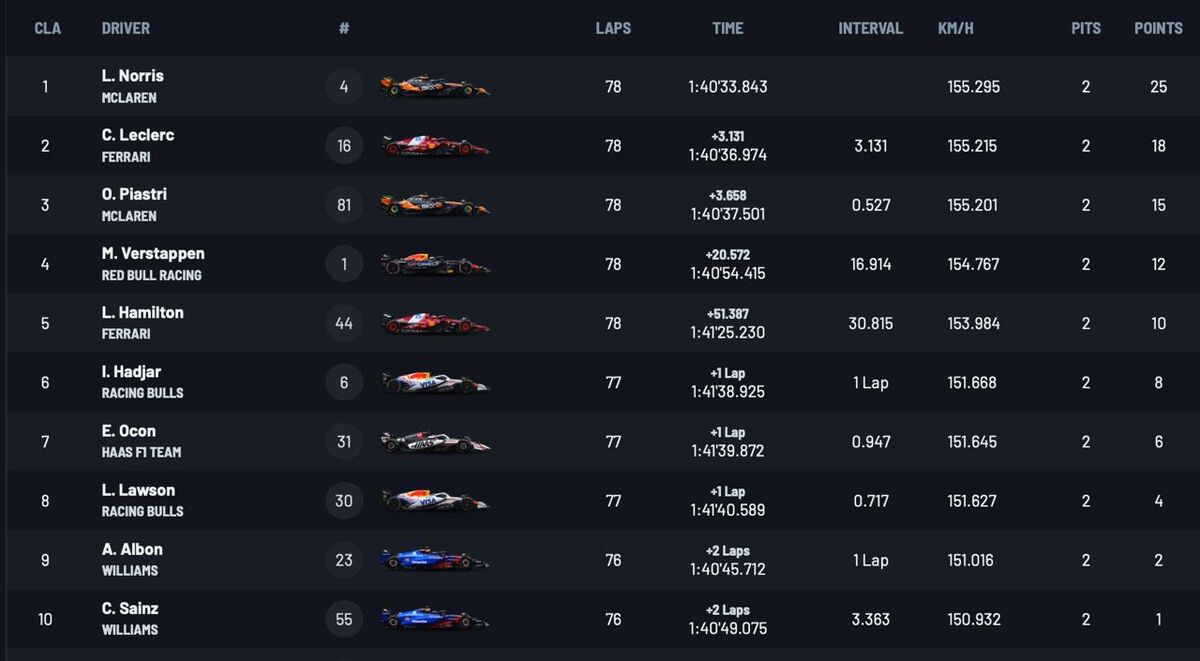Select the number 44 badge
Screen dimensions: 1200x661
click(x=344, y=323)
